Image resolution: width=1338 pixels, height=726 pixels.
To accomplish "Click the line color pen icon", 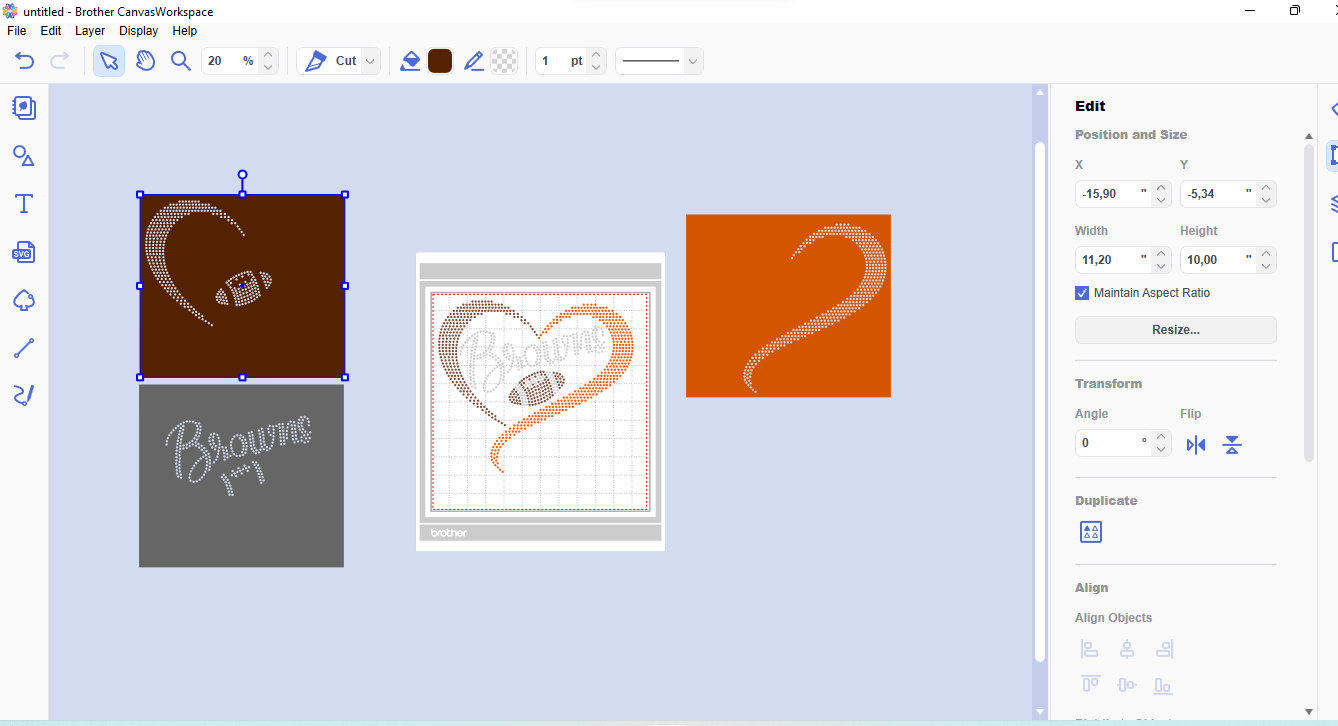I will click(x=474, y=61).
